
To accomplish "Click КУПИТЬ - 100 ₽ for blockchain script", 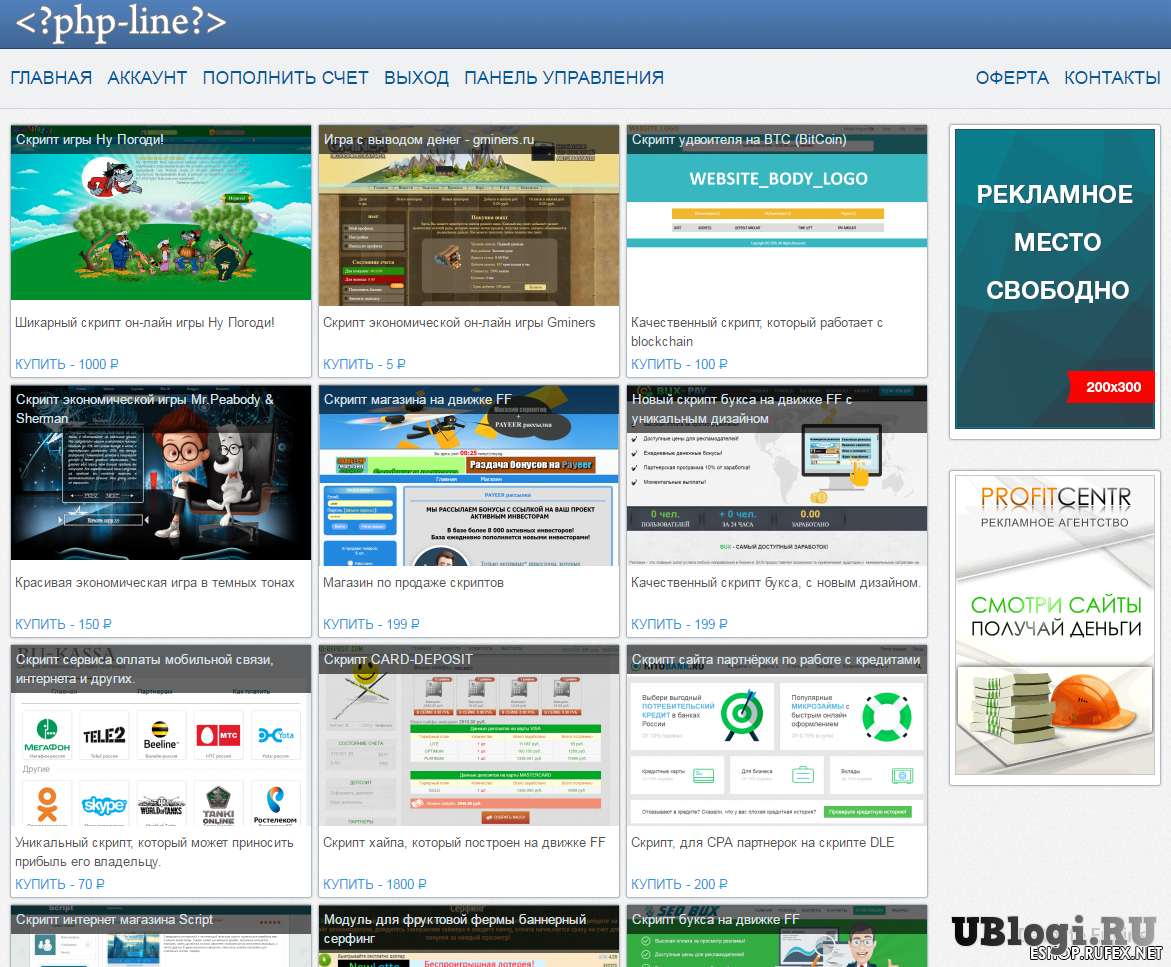I will (x=680, y=364).
